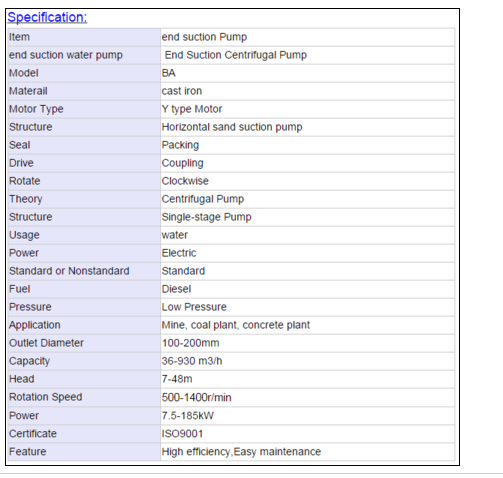Viewport: 503px width, 478px height.
Task: Click the Fuel value 'Diesel'
Action: pos(176,289)
